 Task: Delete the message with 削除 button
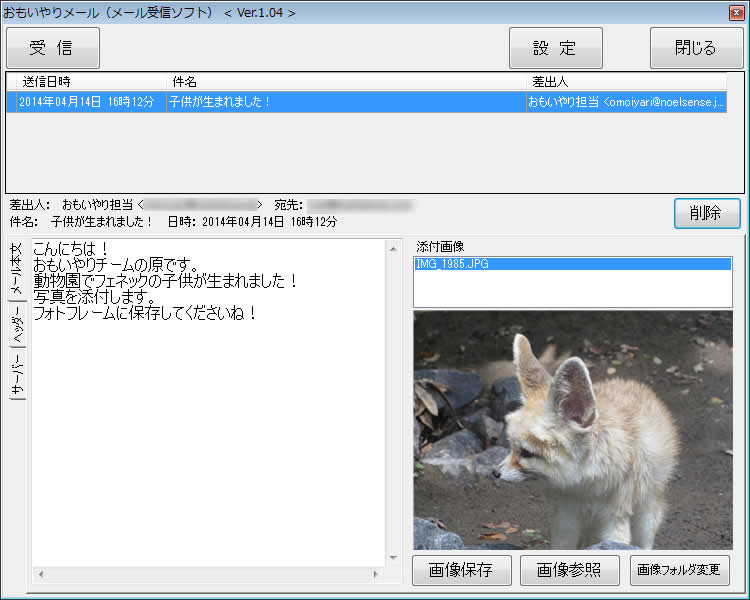[x=706, y=213]
